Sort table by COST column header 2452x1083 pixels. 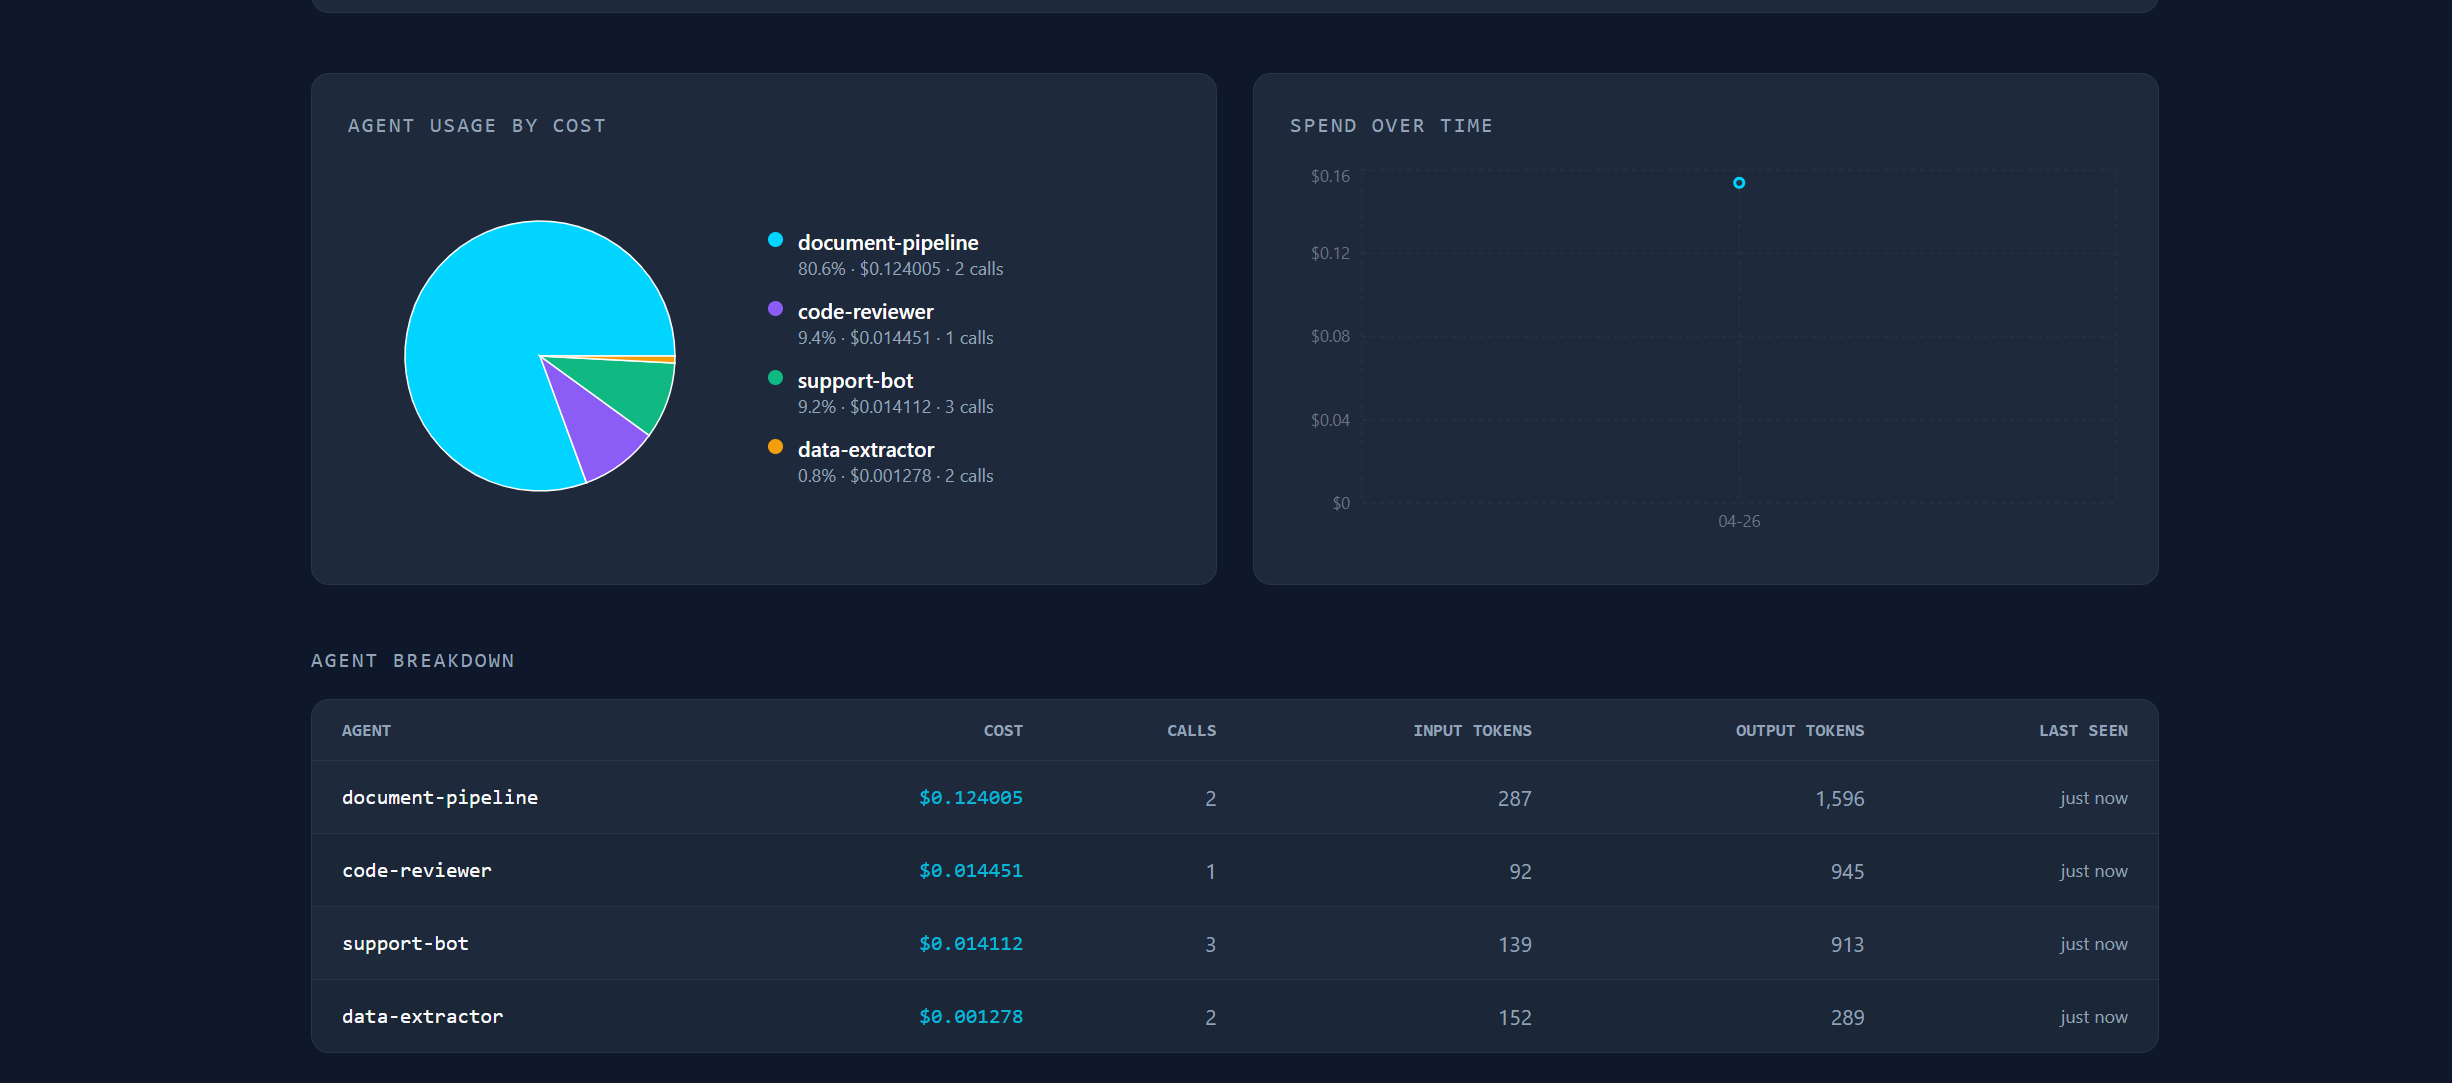1002,731
